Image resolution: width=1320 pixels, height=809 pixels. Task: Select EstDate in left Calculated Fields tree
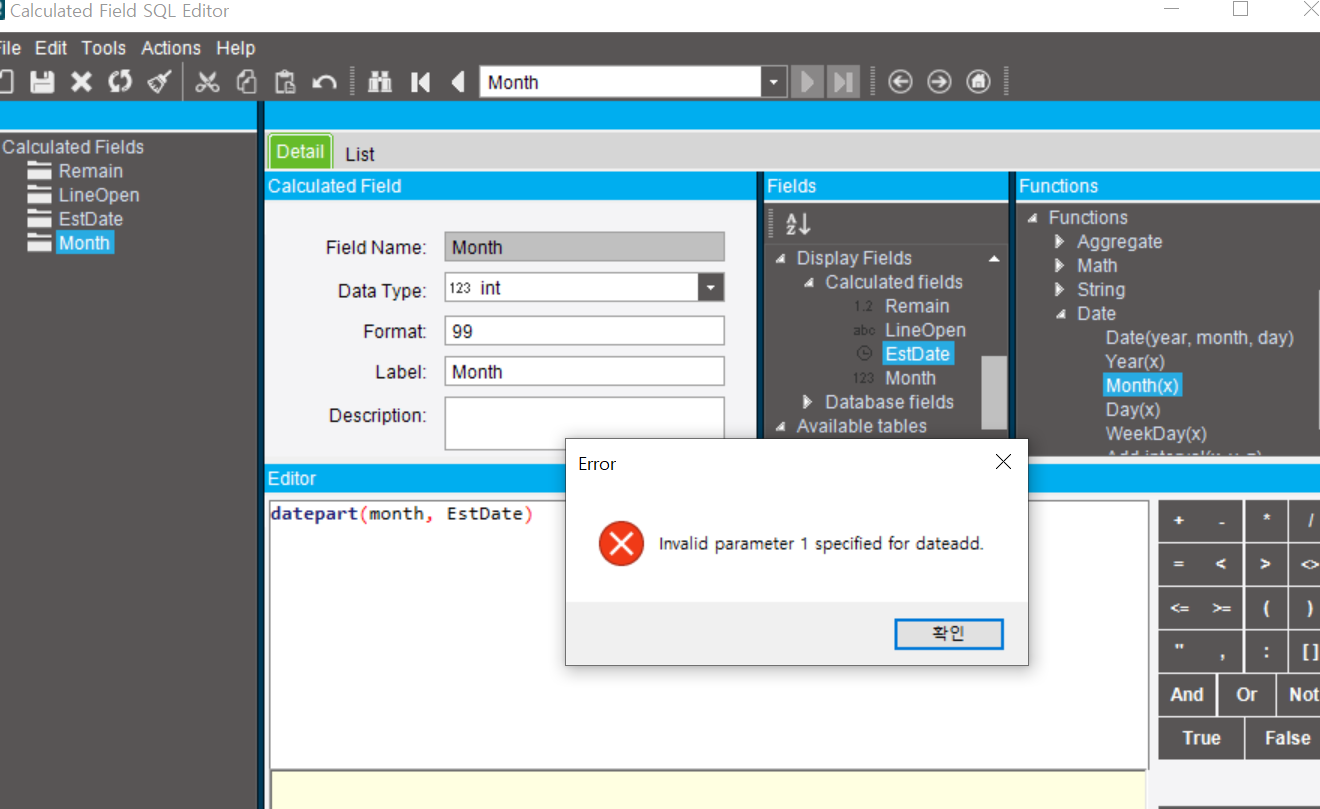click(90, 219)
